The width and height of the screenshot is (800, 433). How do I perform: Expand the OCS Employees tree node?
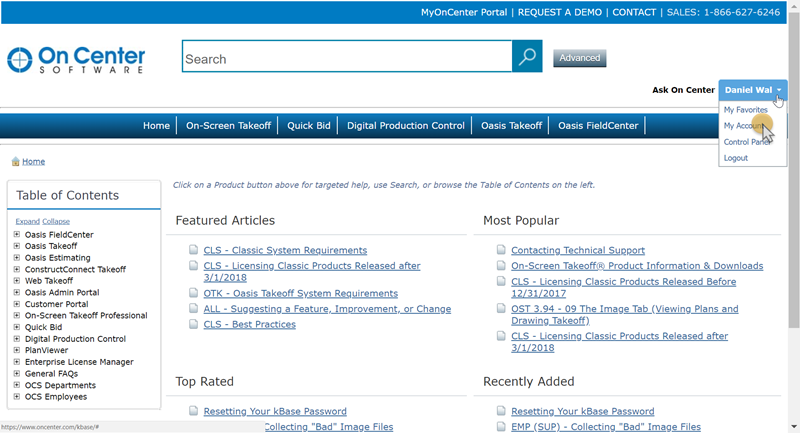tap(17, 396)
